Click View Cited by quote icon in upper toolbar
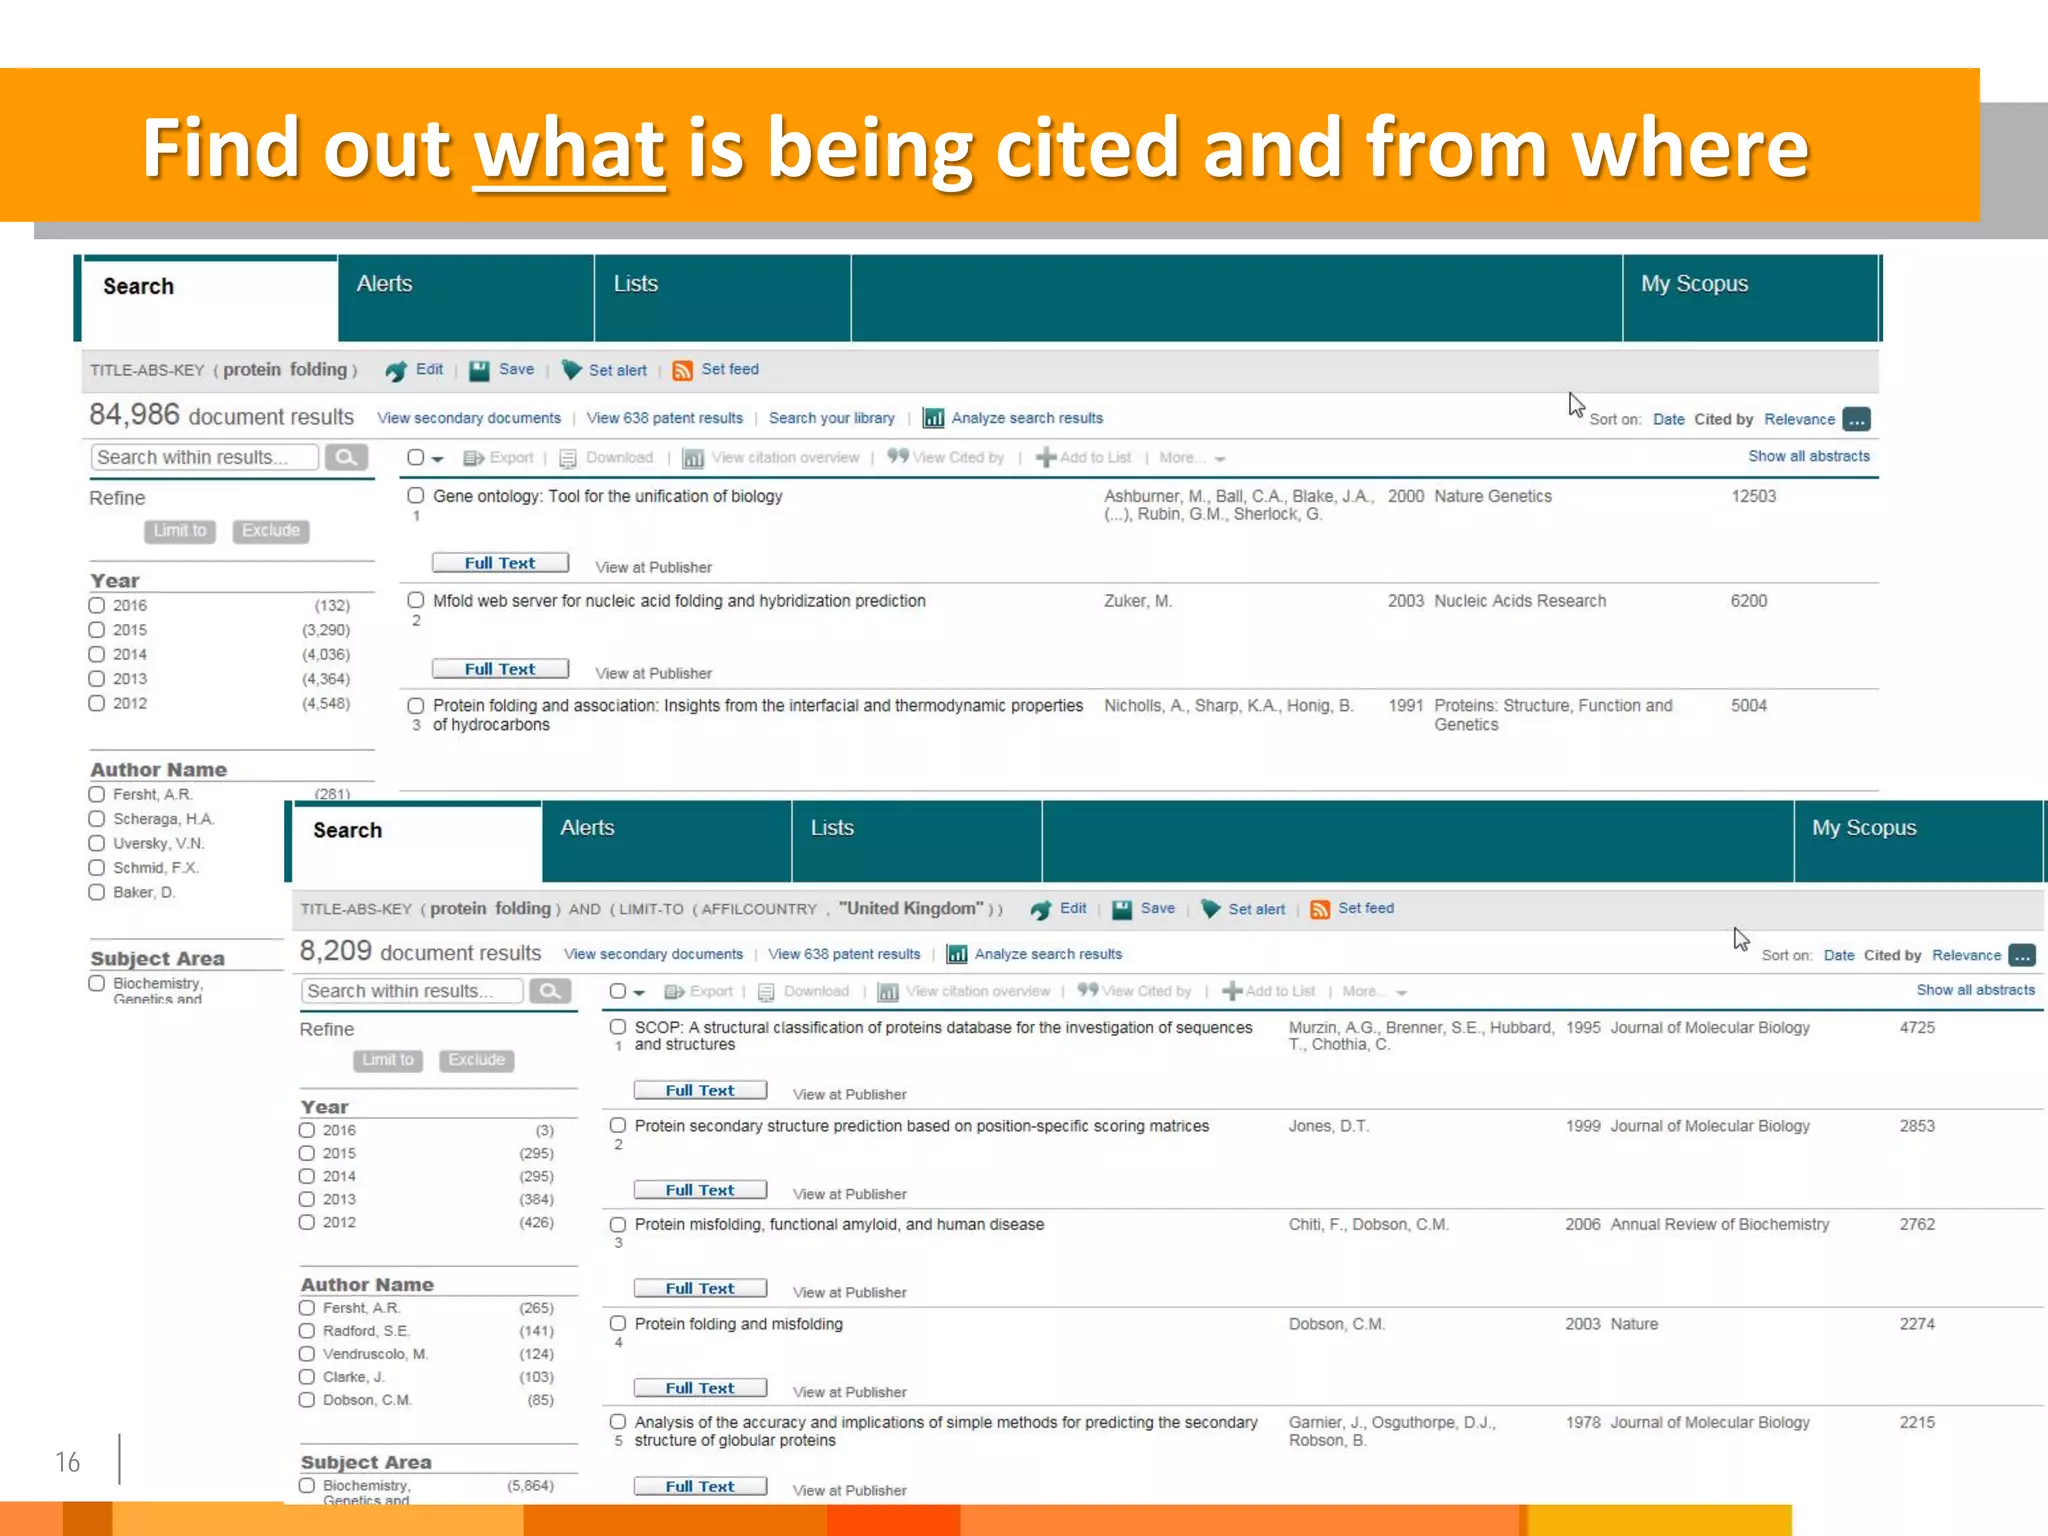The height and width of the screenshot is (1536, 2048). click(898, 456)
